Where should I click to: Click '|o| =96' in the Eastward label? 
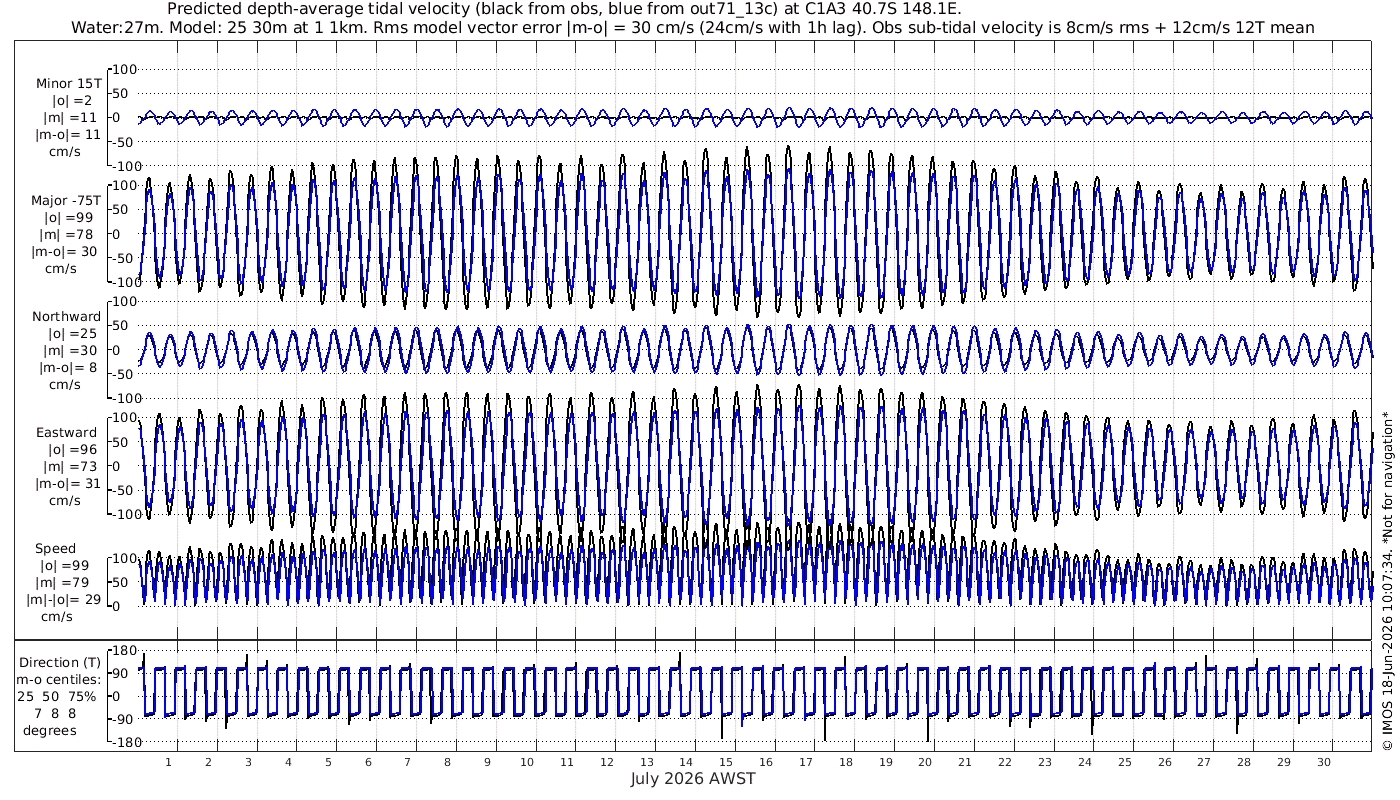coord(71,450)
